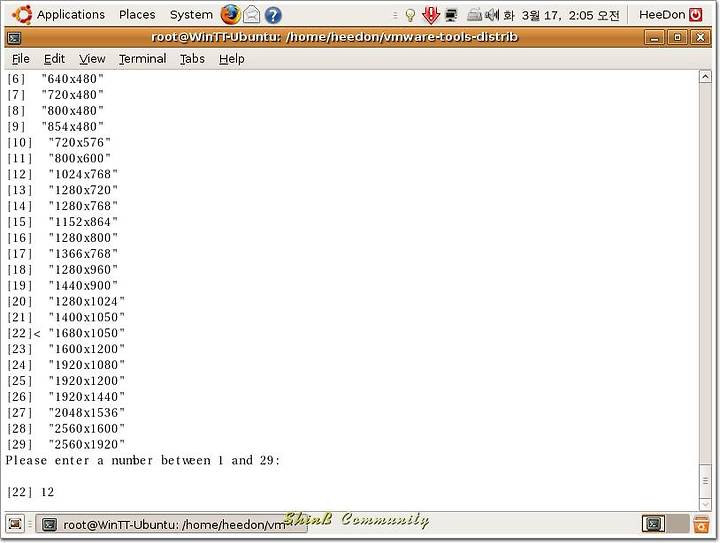Viewport: 720px width, 543px height.
Task: Click the red update arrow icon
Action: point(430,15)
